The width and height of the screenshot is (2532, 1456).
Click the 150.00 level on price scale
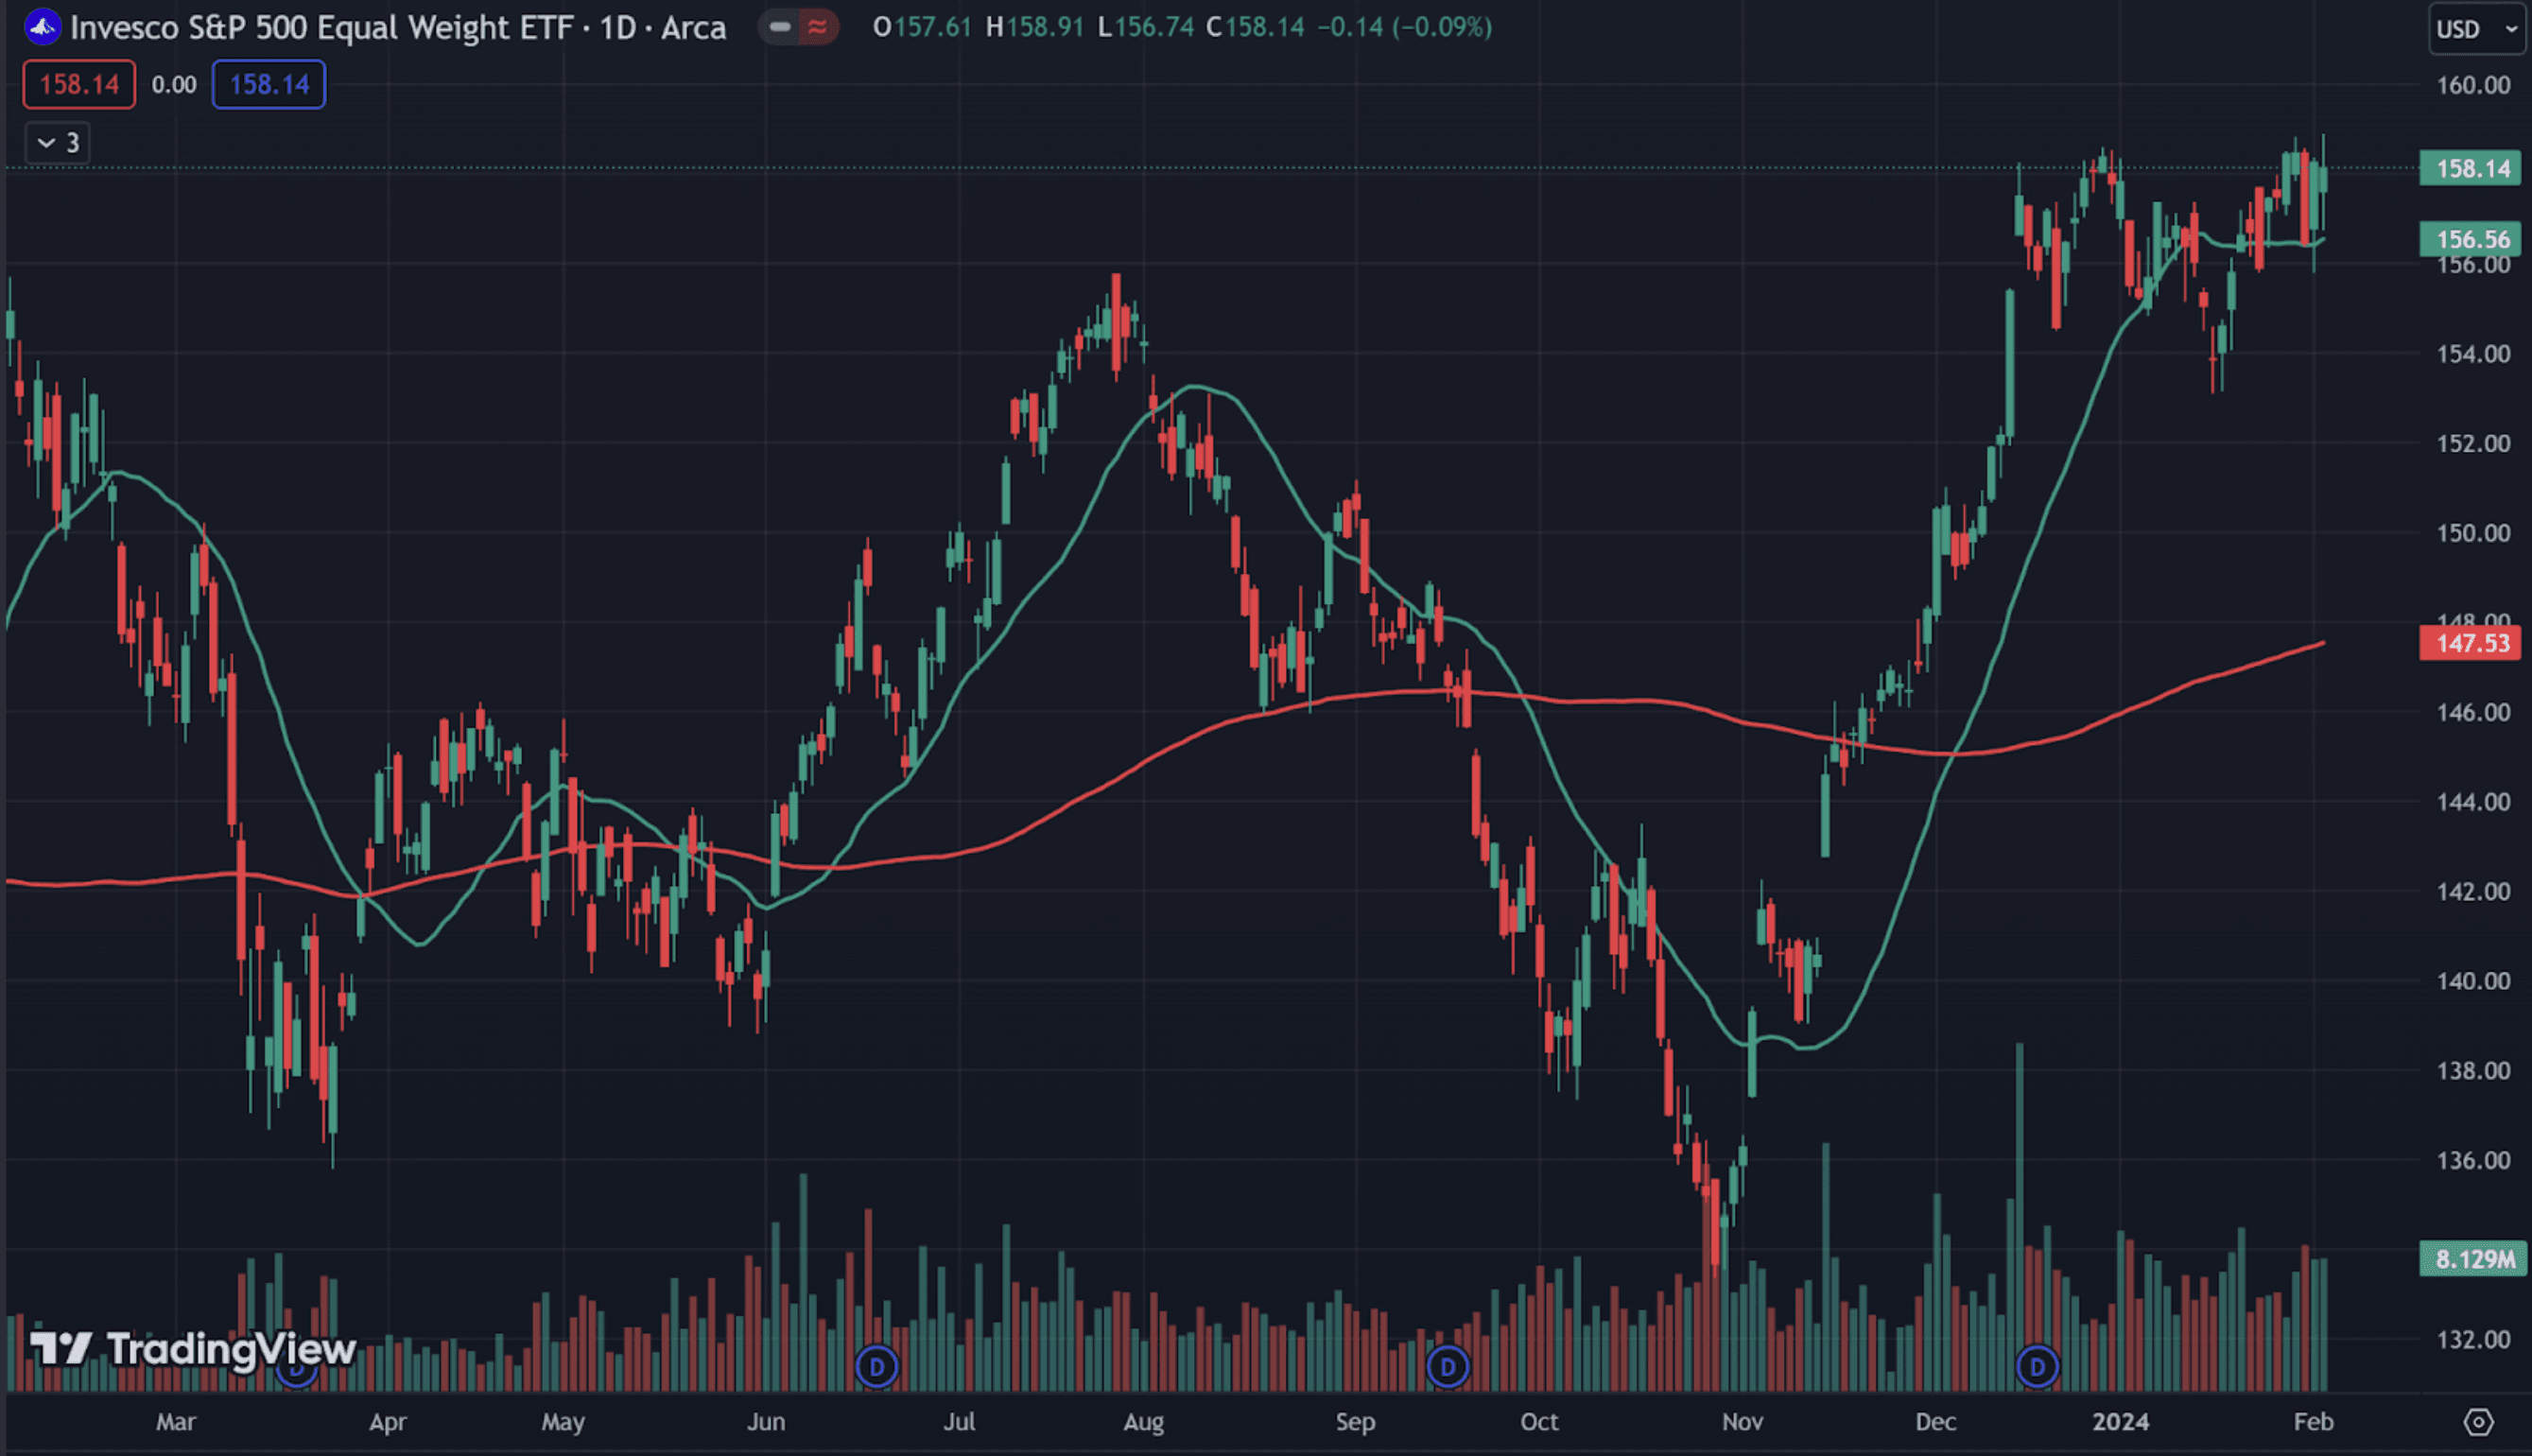point(2472,533)
